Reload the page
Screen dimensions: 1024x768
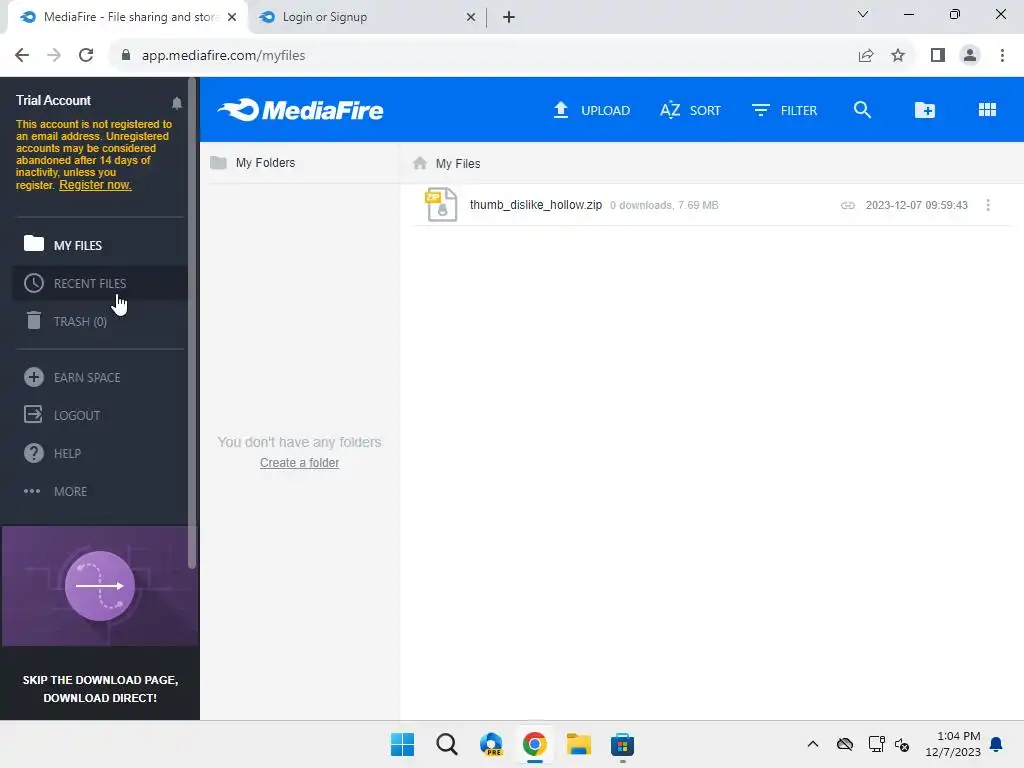(86, 55)
